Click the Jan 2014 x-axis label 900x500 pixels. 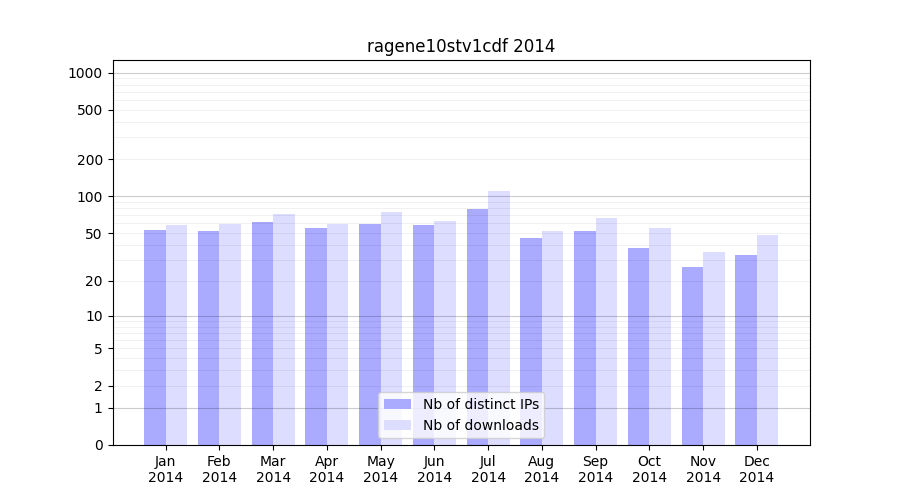(x=166, y=469)
